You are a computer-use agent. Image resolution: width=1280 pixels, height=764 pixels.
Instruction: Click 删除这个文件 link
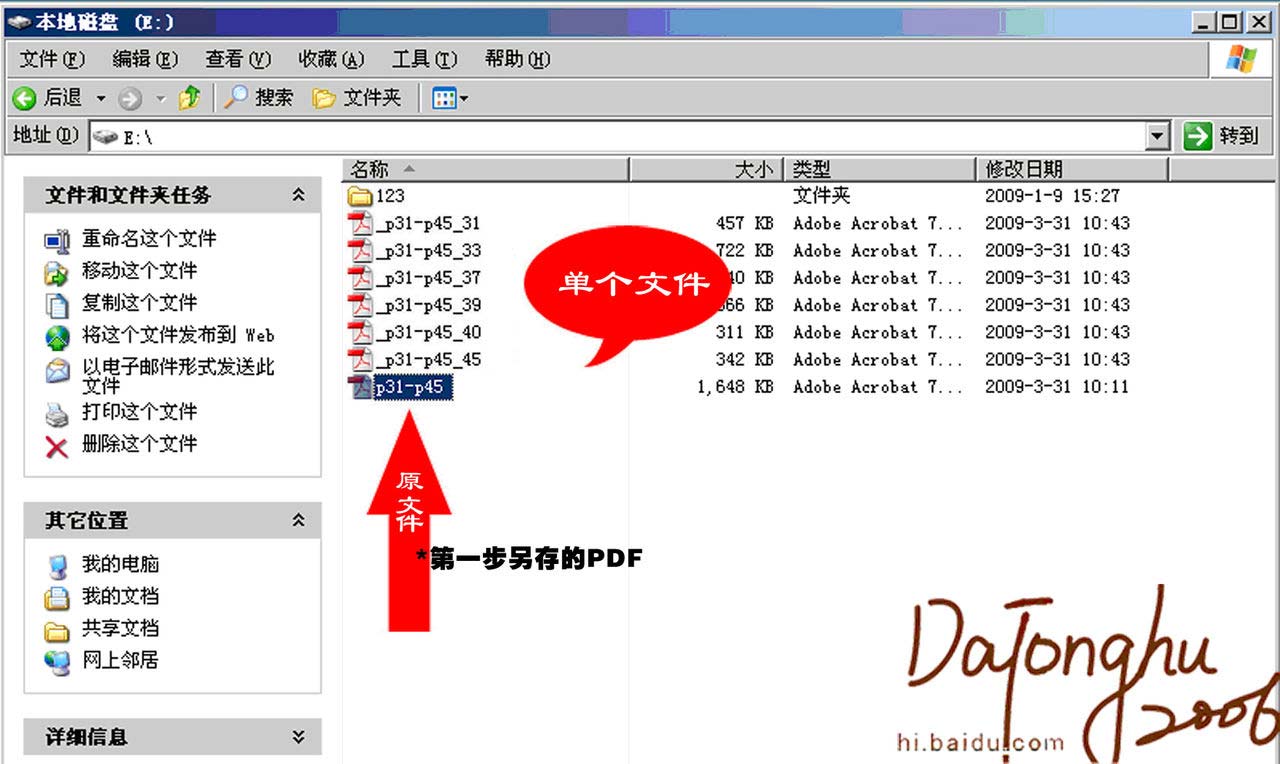click(x=139, y=444)
